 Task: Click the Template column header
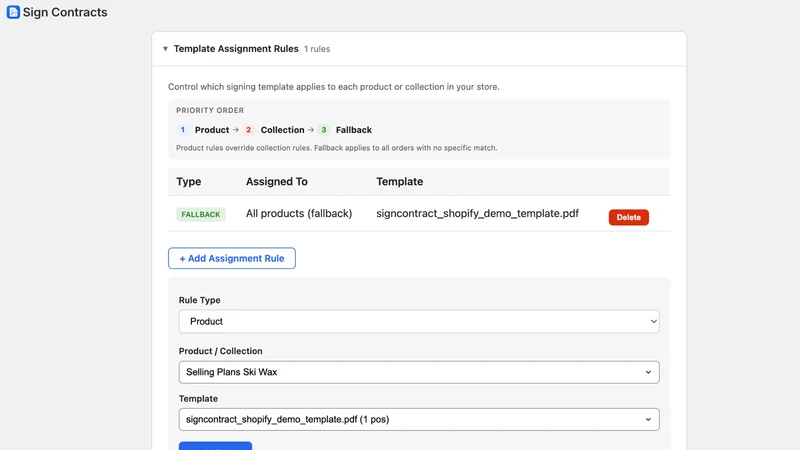[399, 182]
